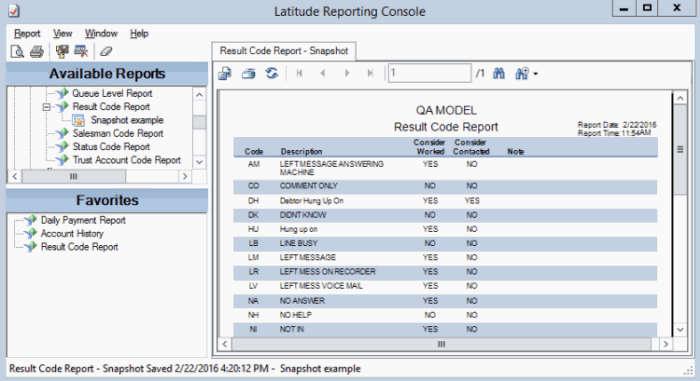700x381 pixels.
Task: Click the Description column header in report
Action: point(301,152)
